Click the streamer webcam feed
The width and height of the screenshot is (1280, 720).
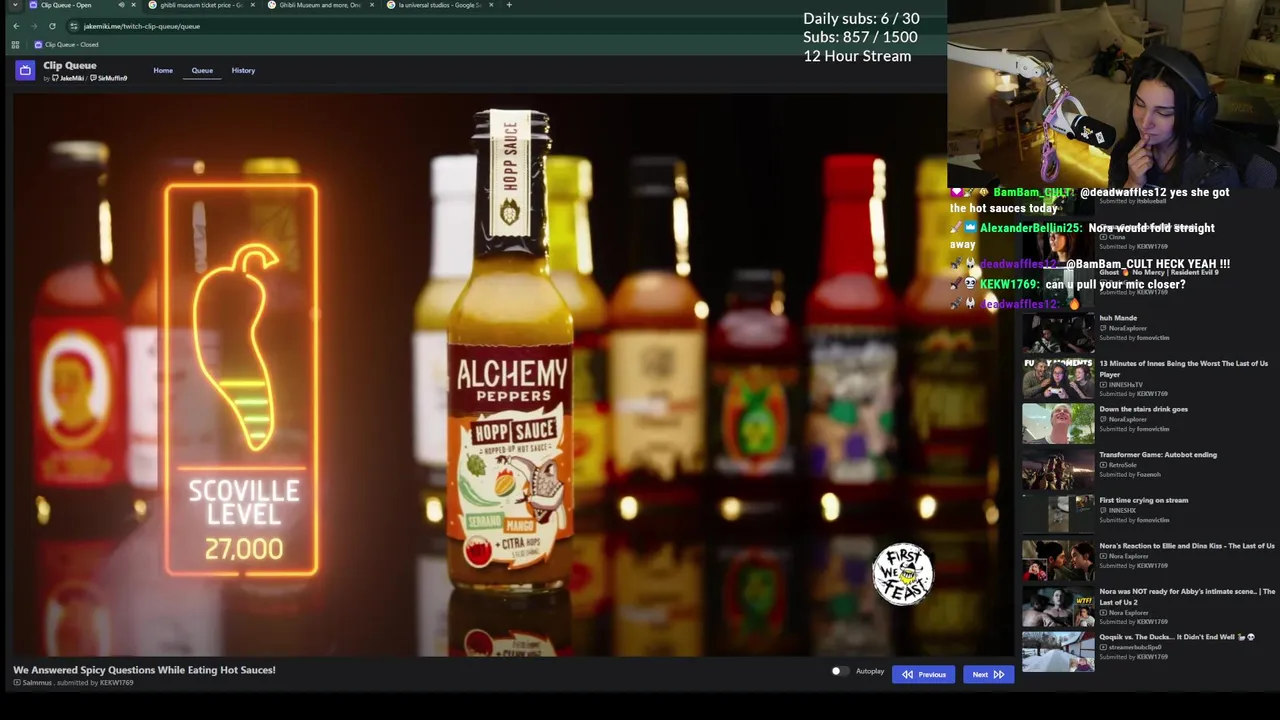coord(1113,92)
